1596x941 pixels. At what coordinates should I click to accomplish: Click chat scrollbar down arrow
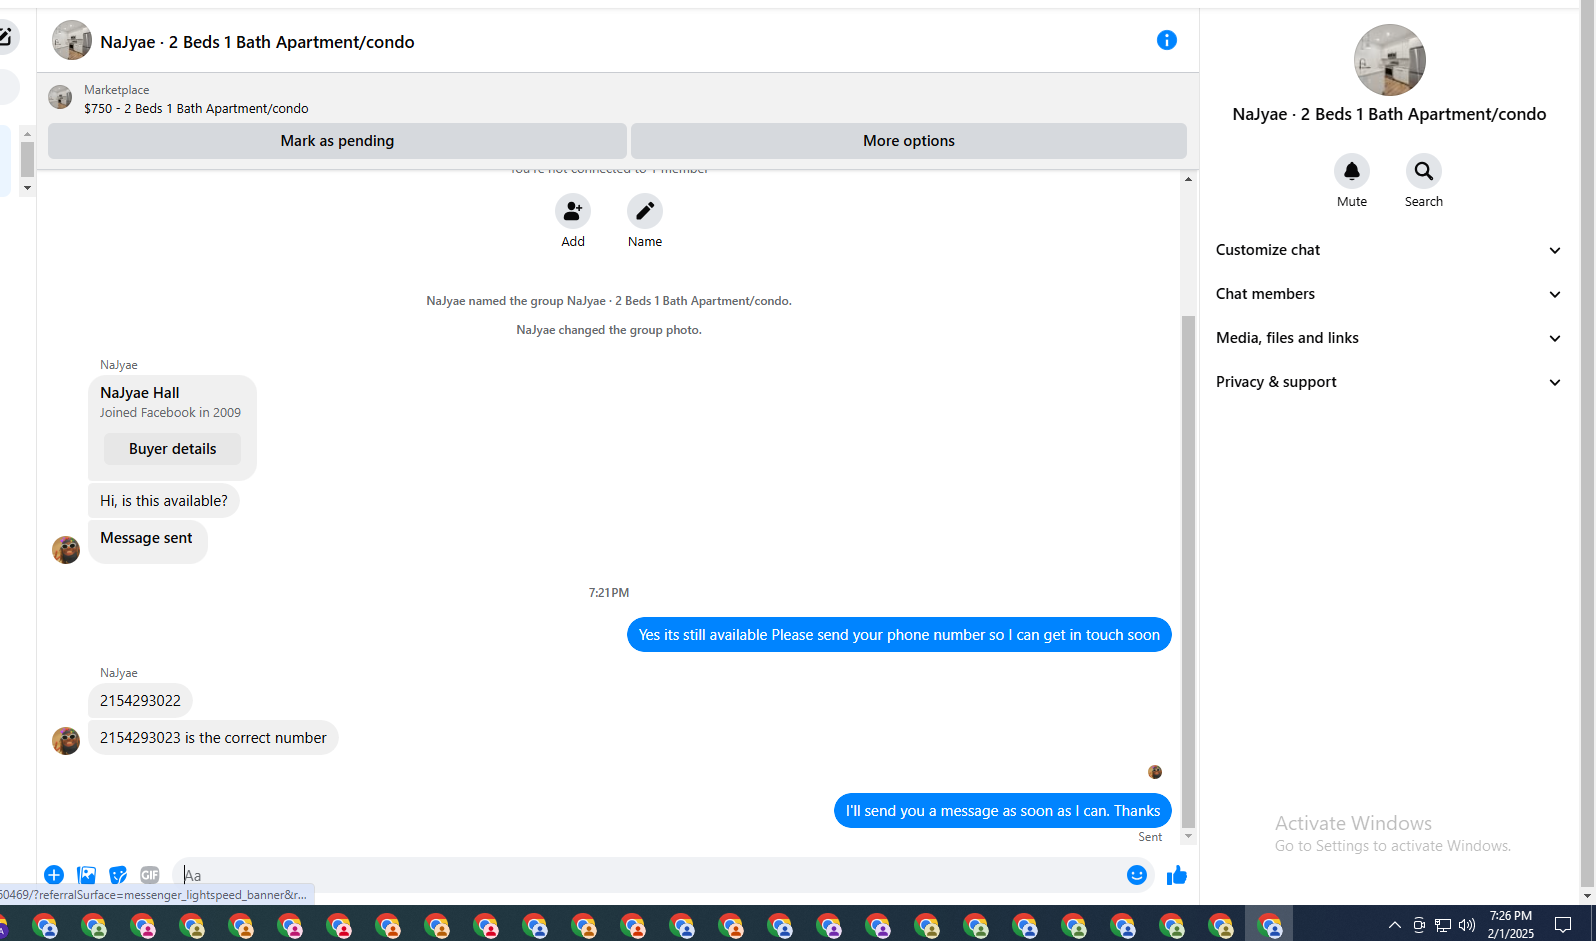tap(1188, 836)
